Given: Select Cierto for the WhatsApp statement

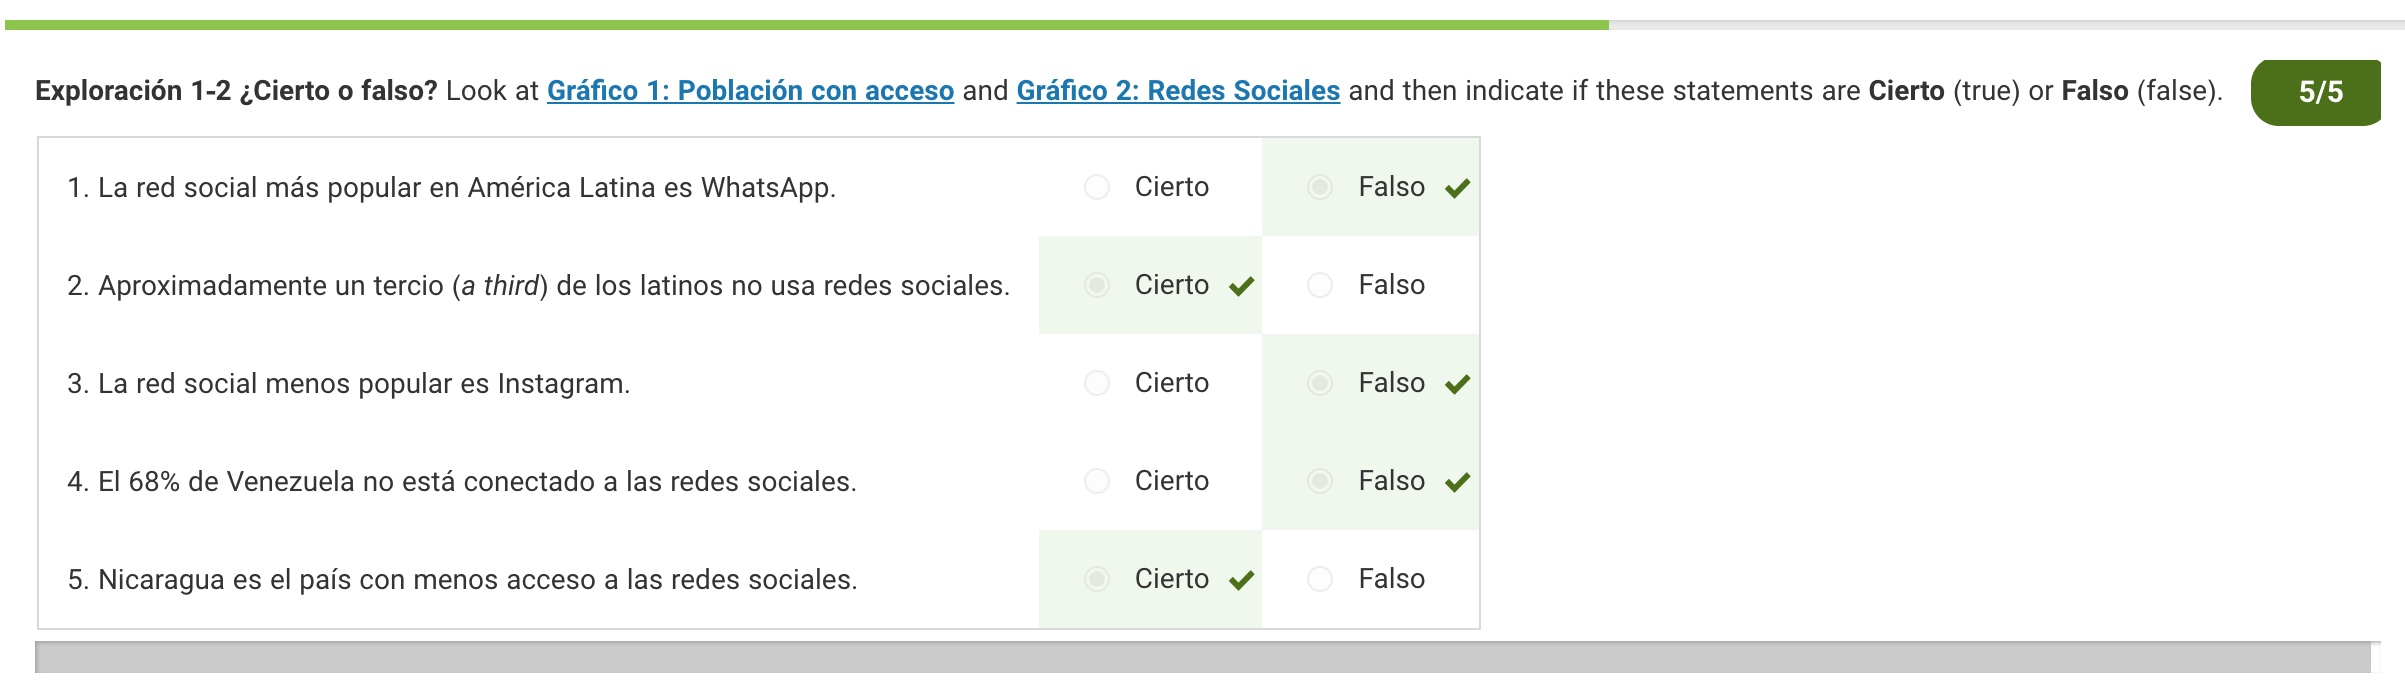Looking at the screenshot, I should (1097, 187).
